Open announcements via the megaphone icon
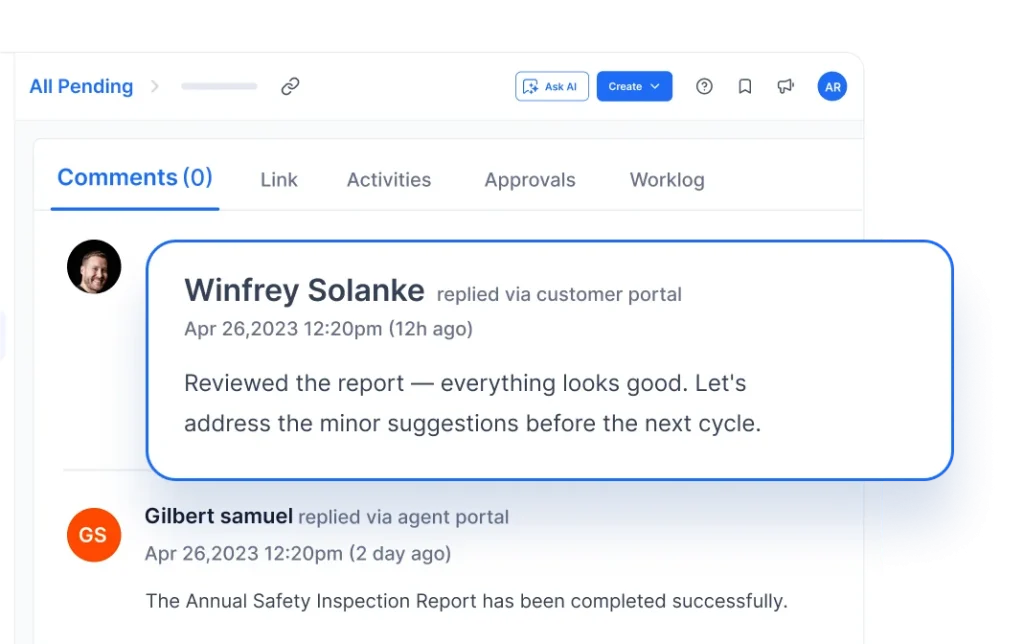 785,86
